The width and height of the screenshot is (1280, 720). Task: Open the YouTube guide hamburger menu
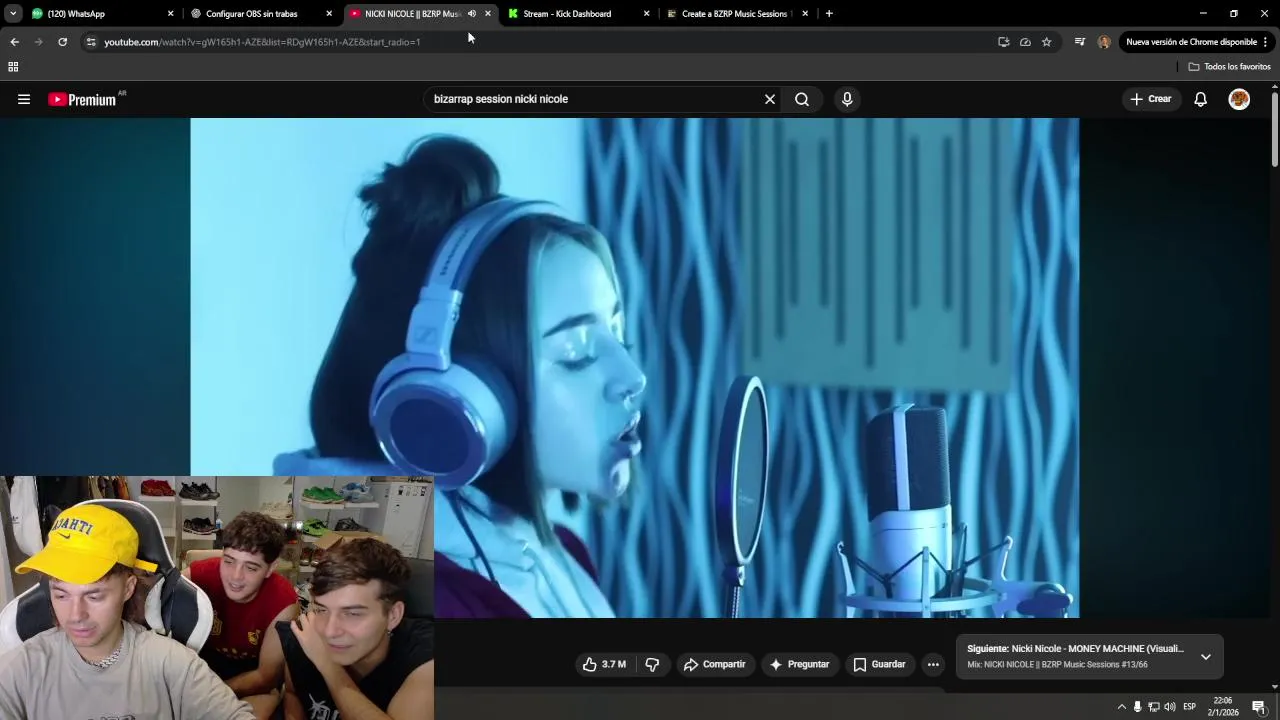24,99
